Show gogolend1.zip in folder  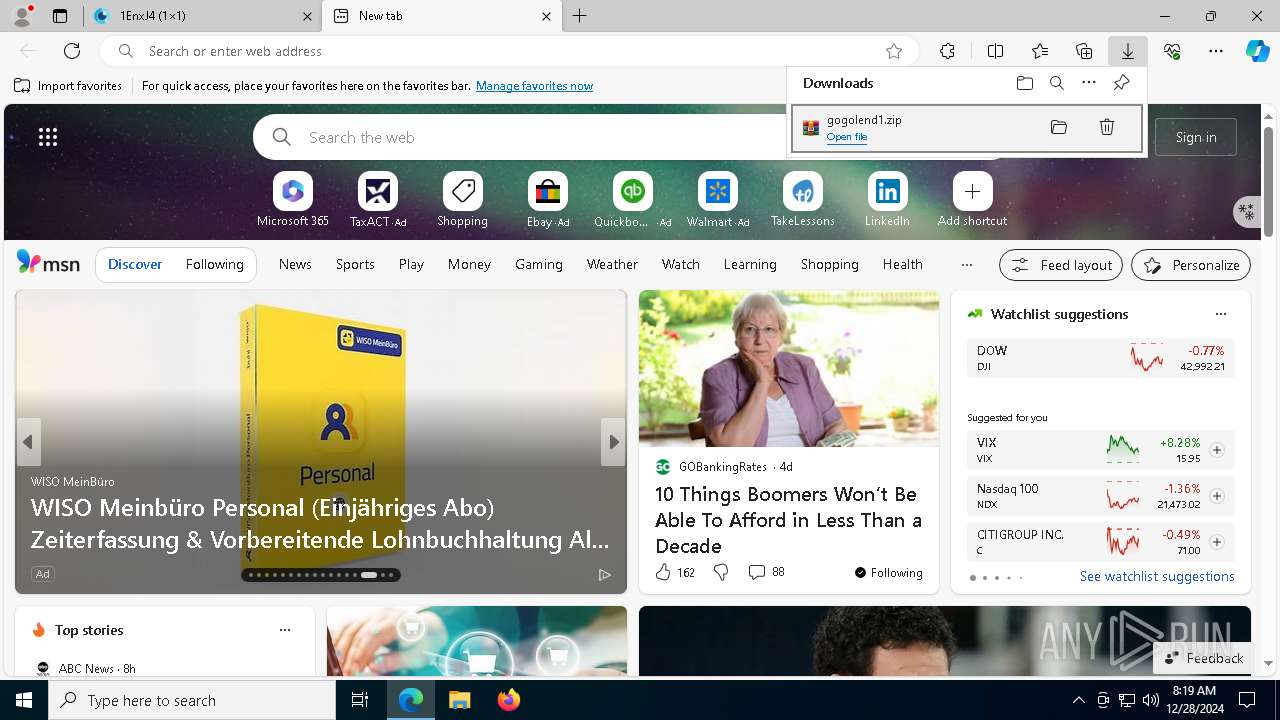pyautogui.click(x=1059, y=127)
